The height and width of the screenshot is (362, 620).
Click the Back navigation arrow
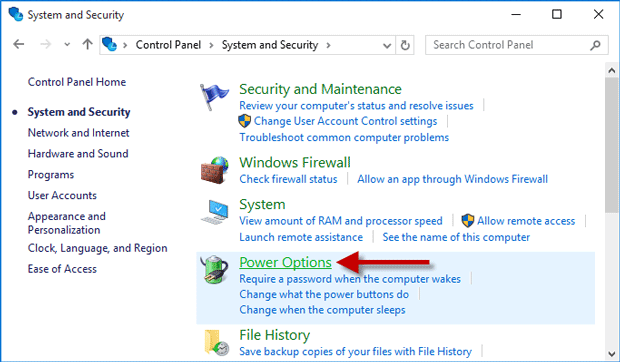pyautogui.click(x=19, y=44)
